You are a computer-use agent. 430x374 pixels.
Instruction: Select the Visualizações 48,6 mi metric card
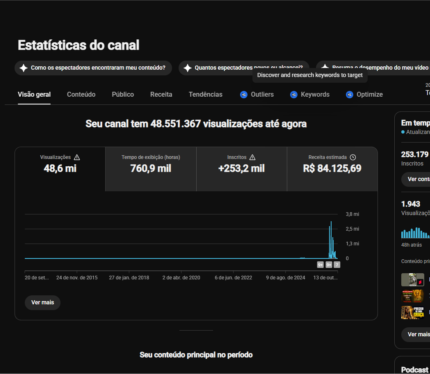(x=60, y=169)
